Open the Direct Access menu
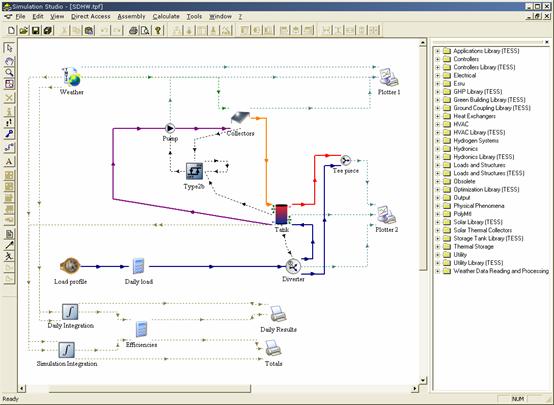The width and height of the screenshot is (554, 405). pyautogui.click(x=90, y=17)
